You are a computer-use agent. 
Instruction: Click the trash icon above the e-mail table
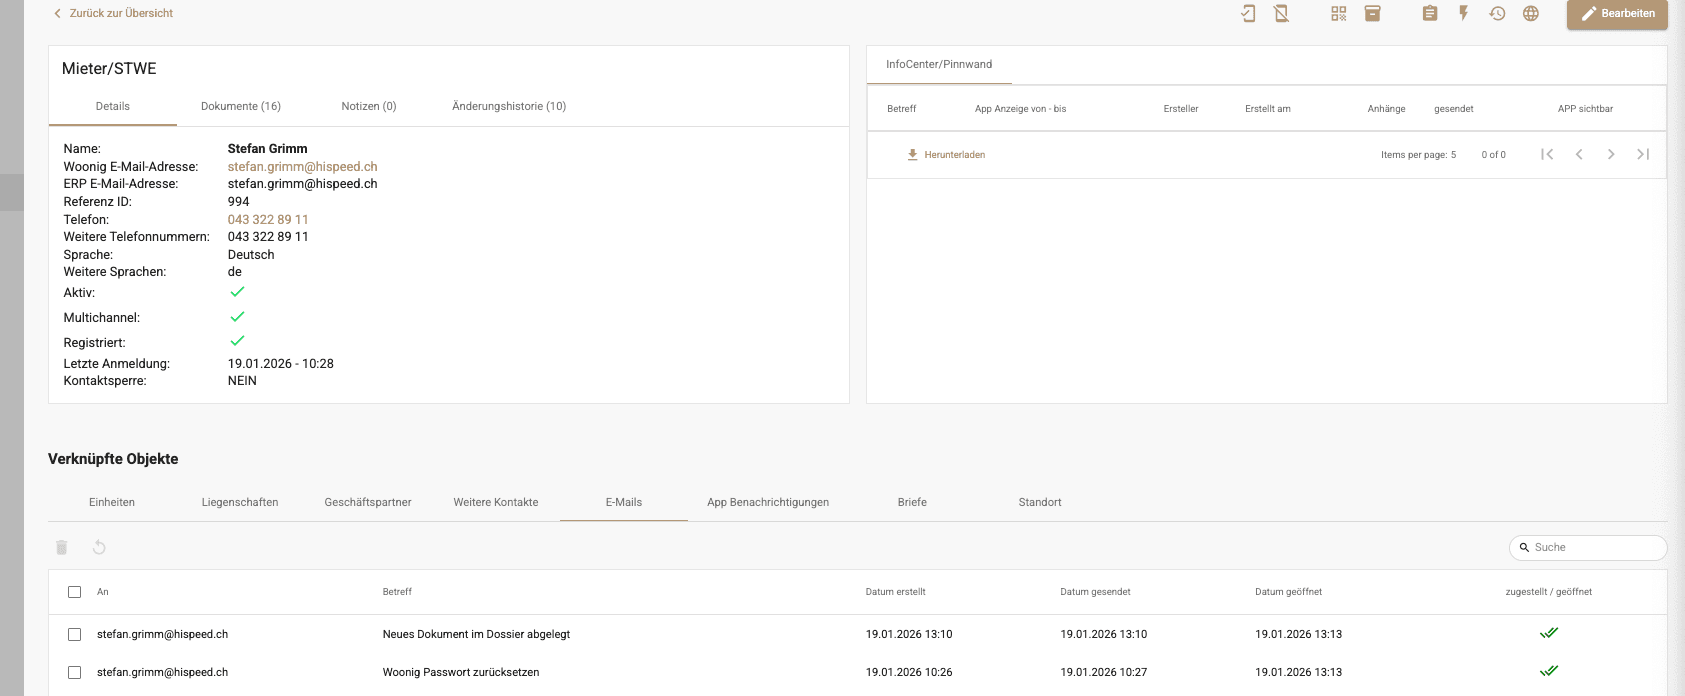click(x=62, y=547)
